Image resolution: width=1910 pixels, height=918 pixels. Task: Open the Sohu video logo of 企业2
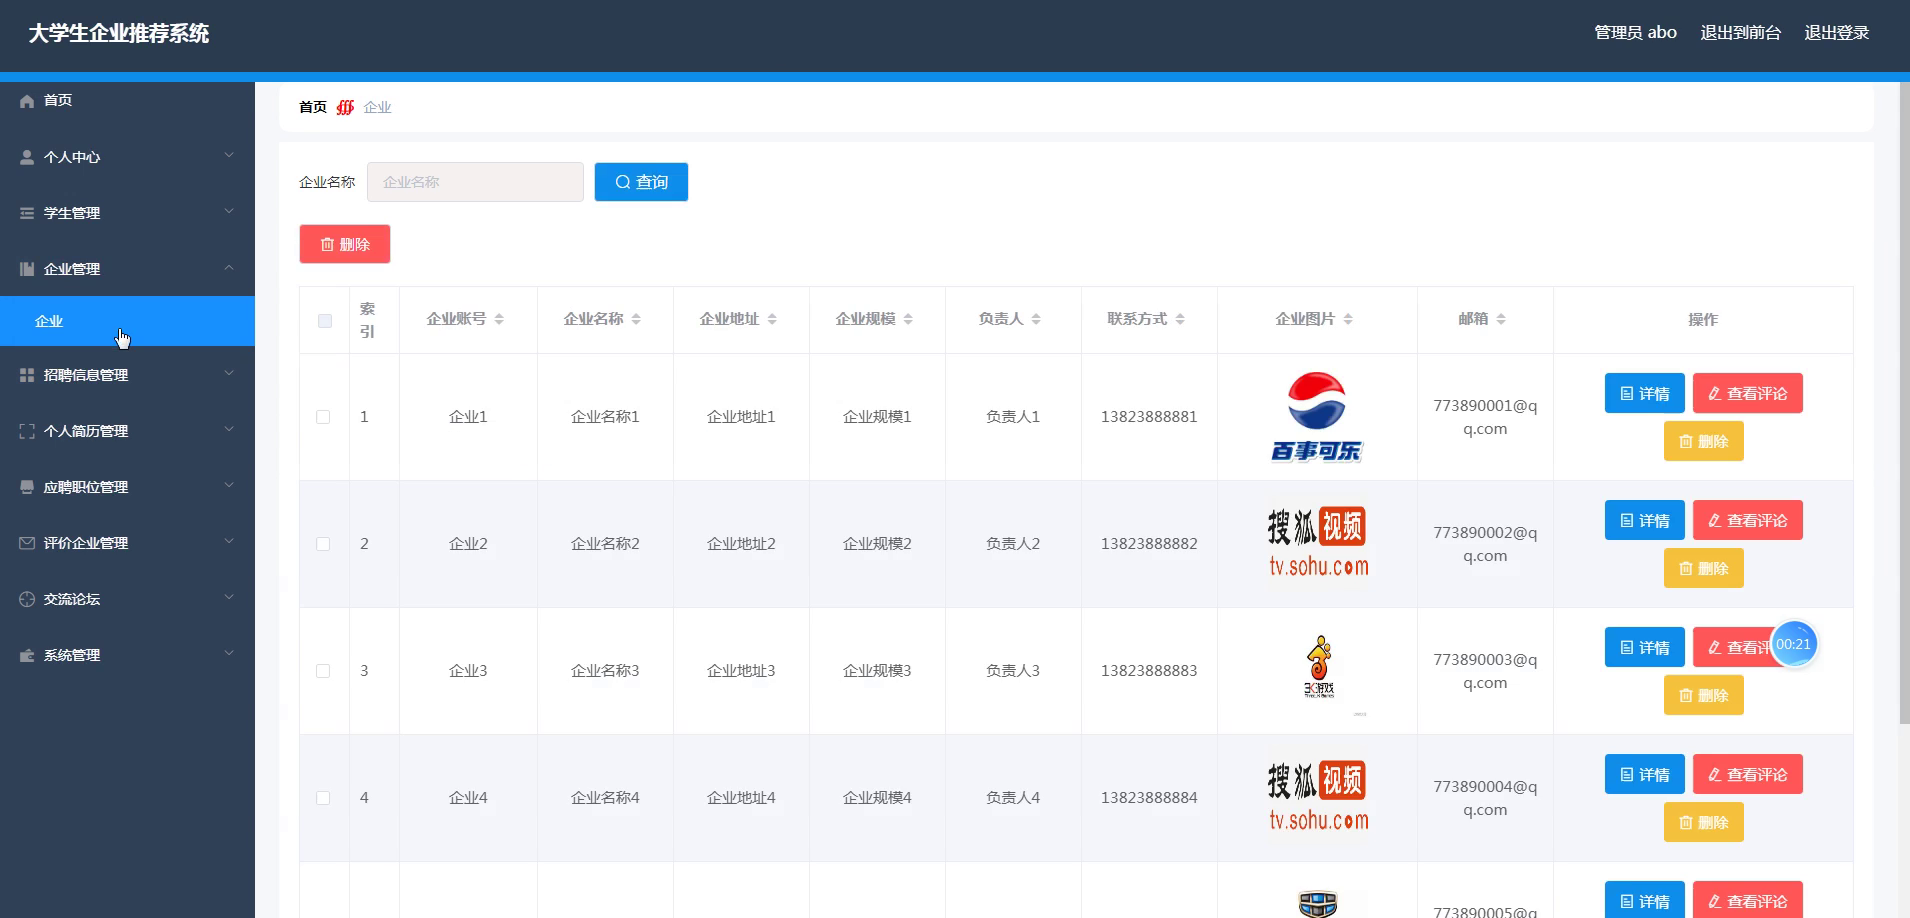(1317, 544)
